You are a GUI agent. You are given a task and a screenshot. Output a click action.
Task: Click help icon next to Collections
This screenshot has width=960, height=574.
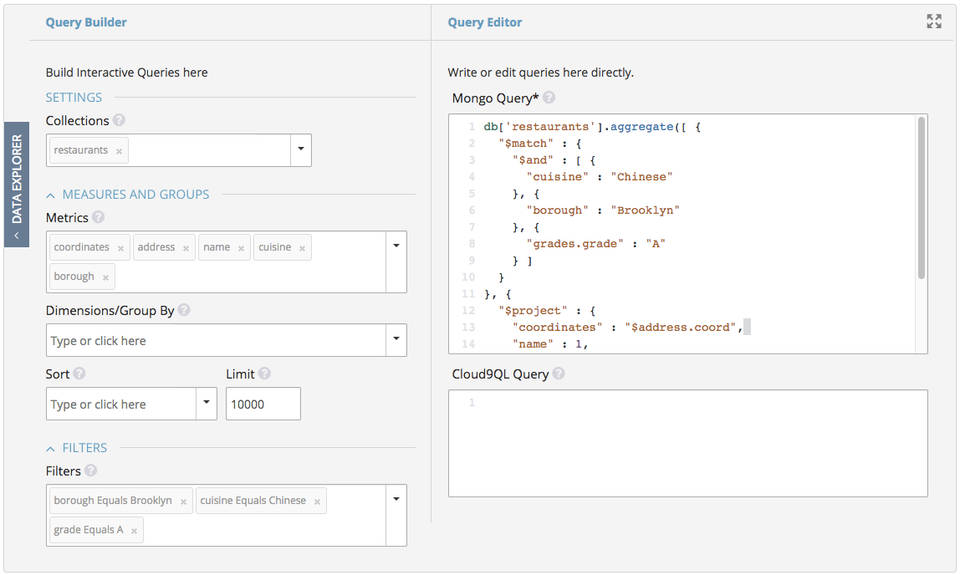119,121
